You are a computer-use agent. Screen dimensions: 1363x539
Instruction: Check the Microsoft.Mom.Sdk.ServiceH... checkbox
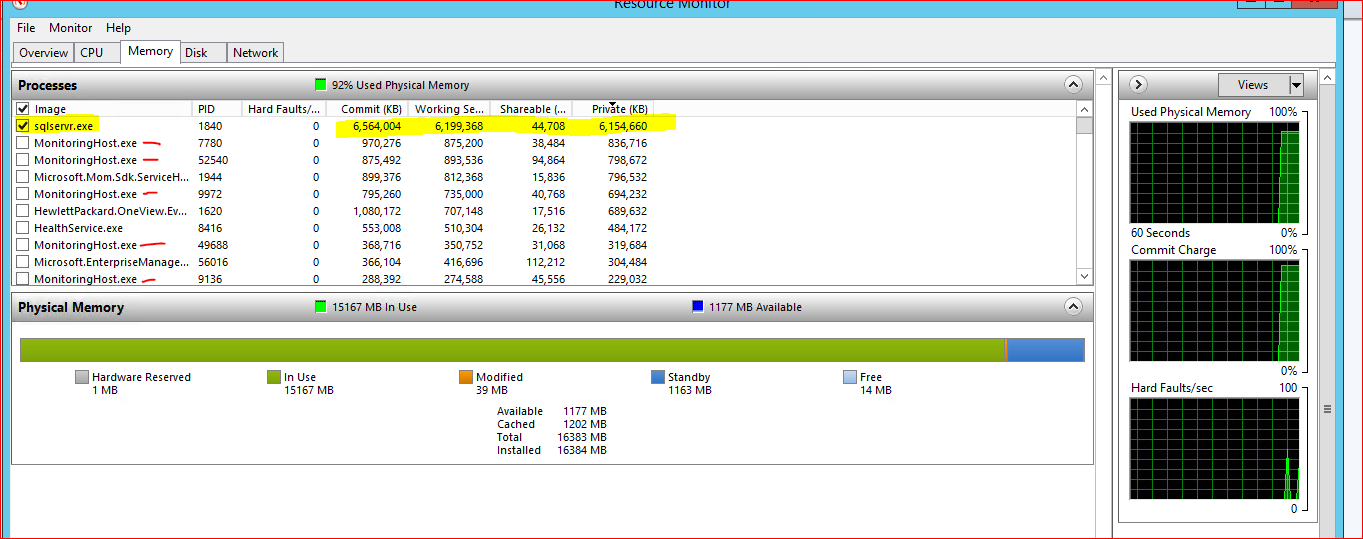[x=23, y=177]
